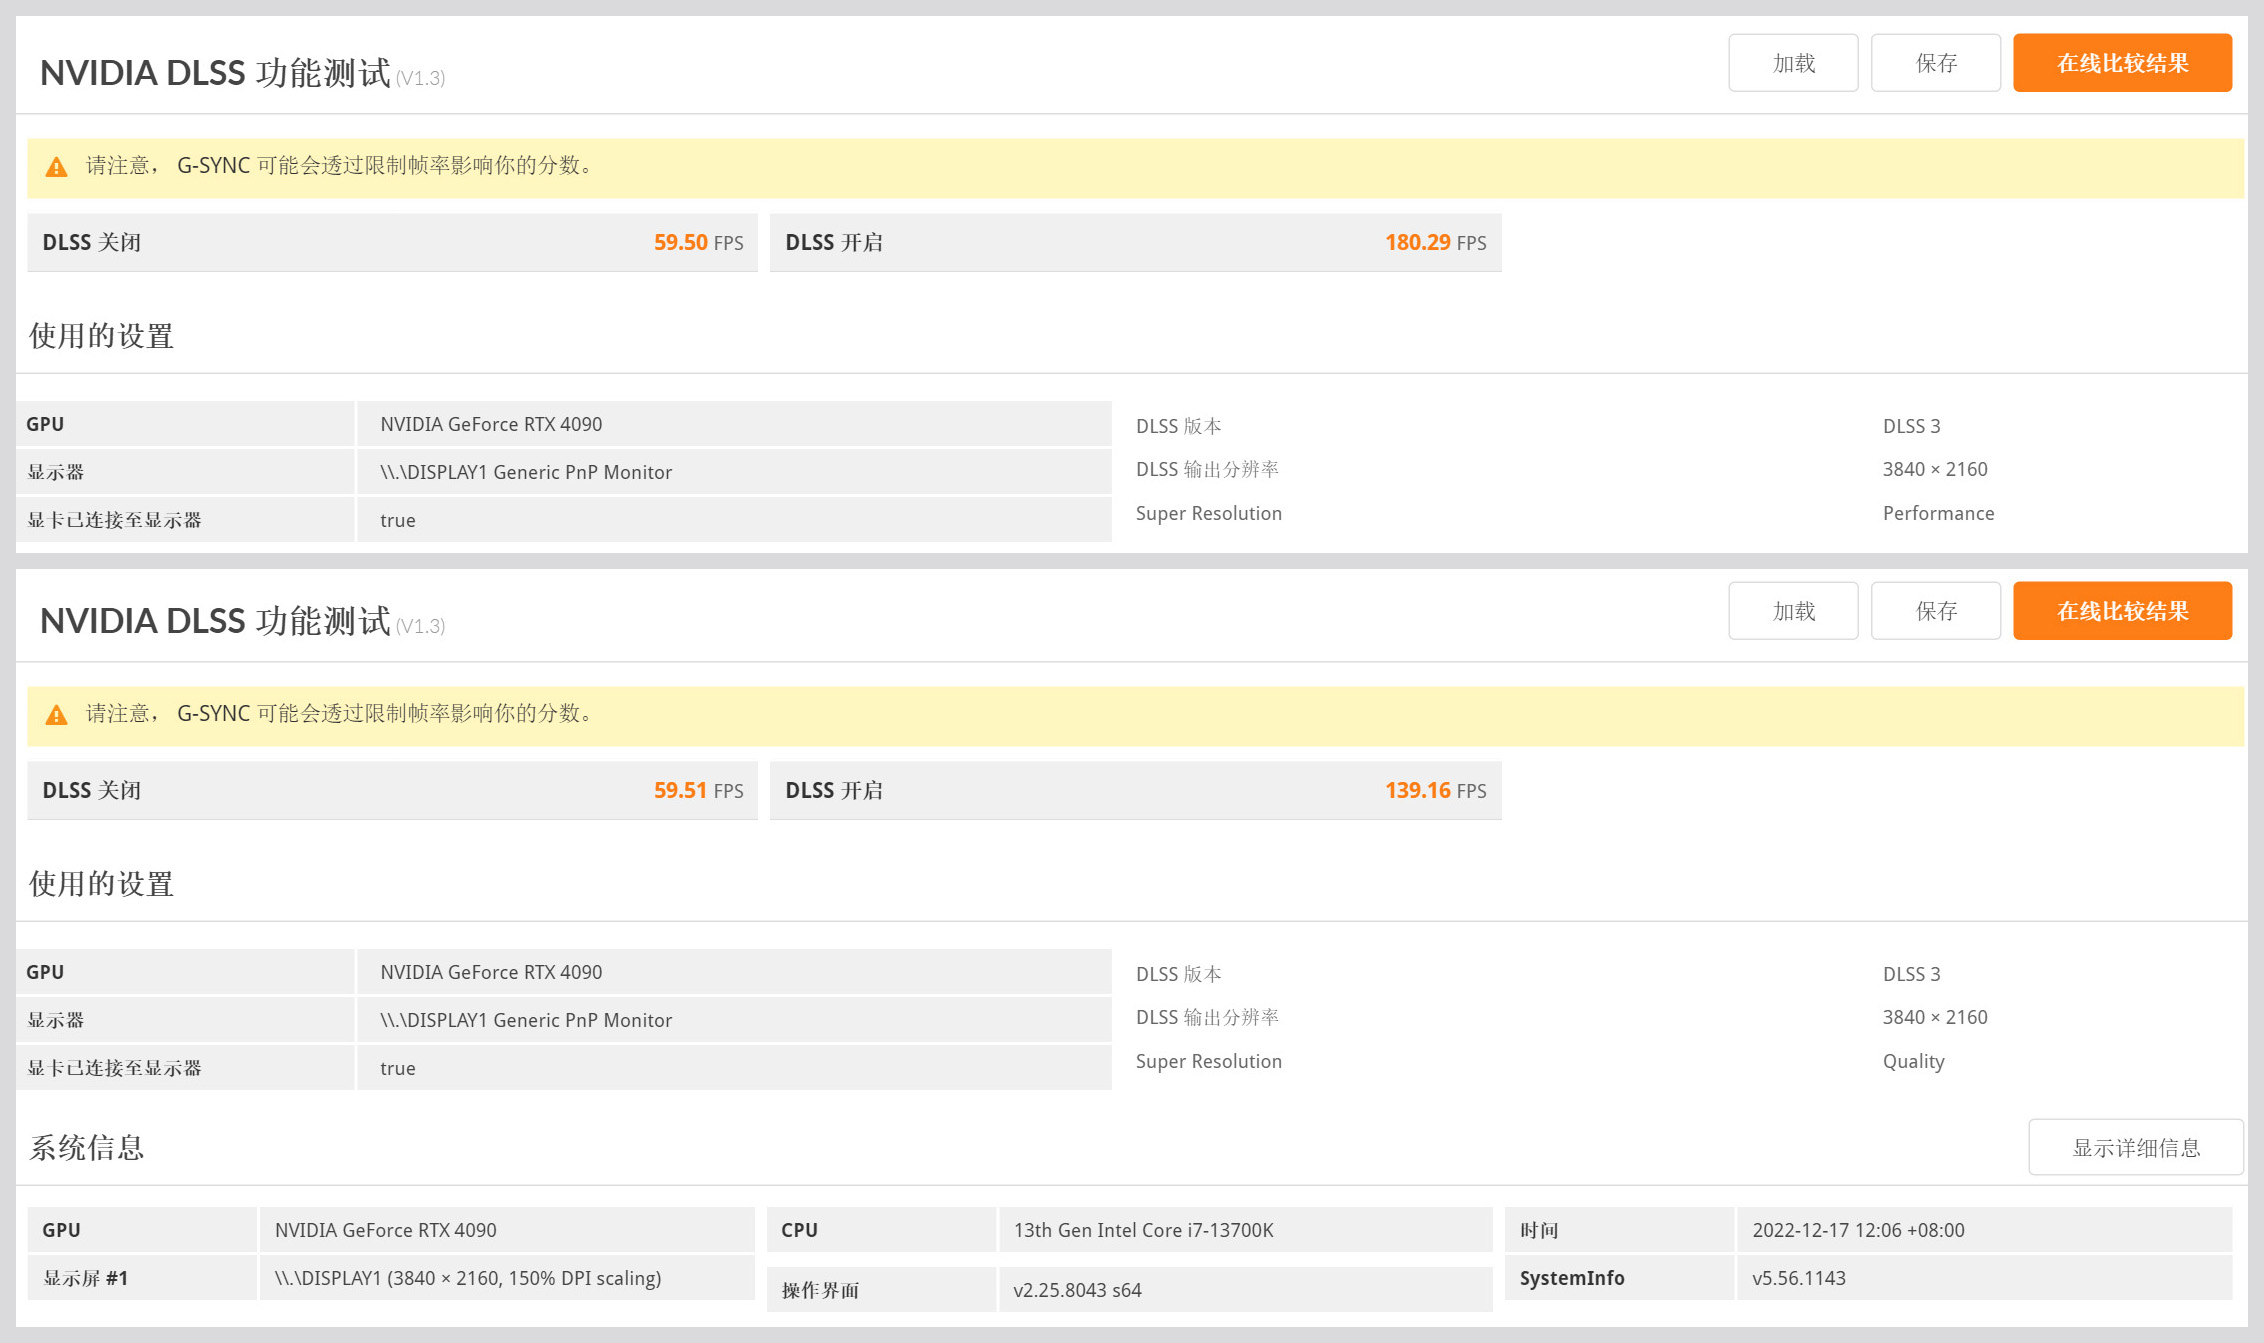Open bottom panel 在线比较结果 button
The width and height of the screenshot is (2264, 1343).
(2122, 611)
